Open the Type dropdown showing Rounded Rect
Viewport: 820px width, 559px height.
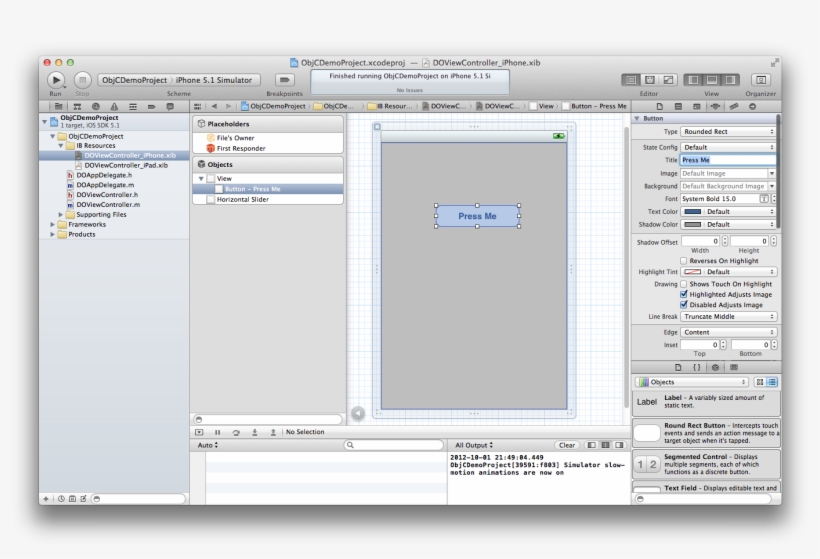728,132
